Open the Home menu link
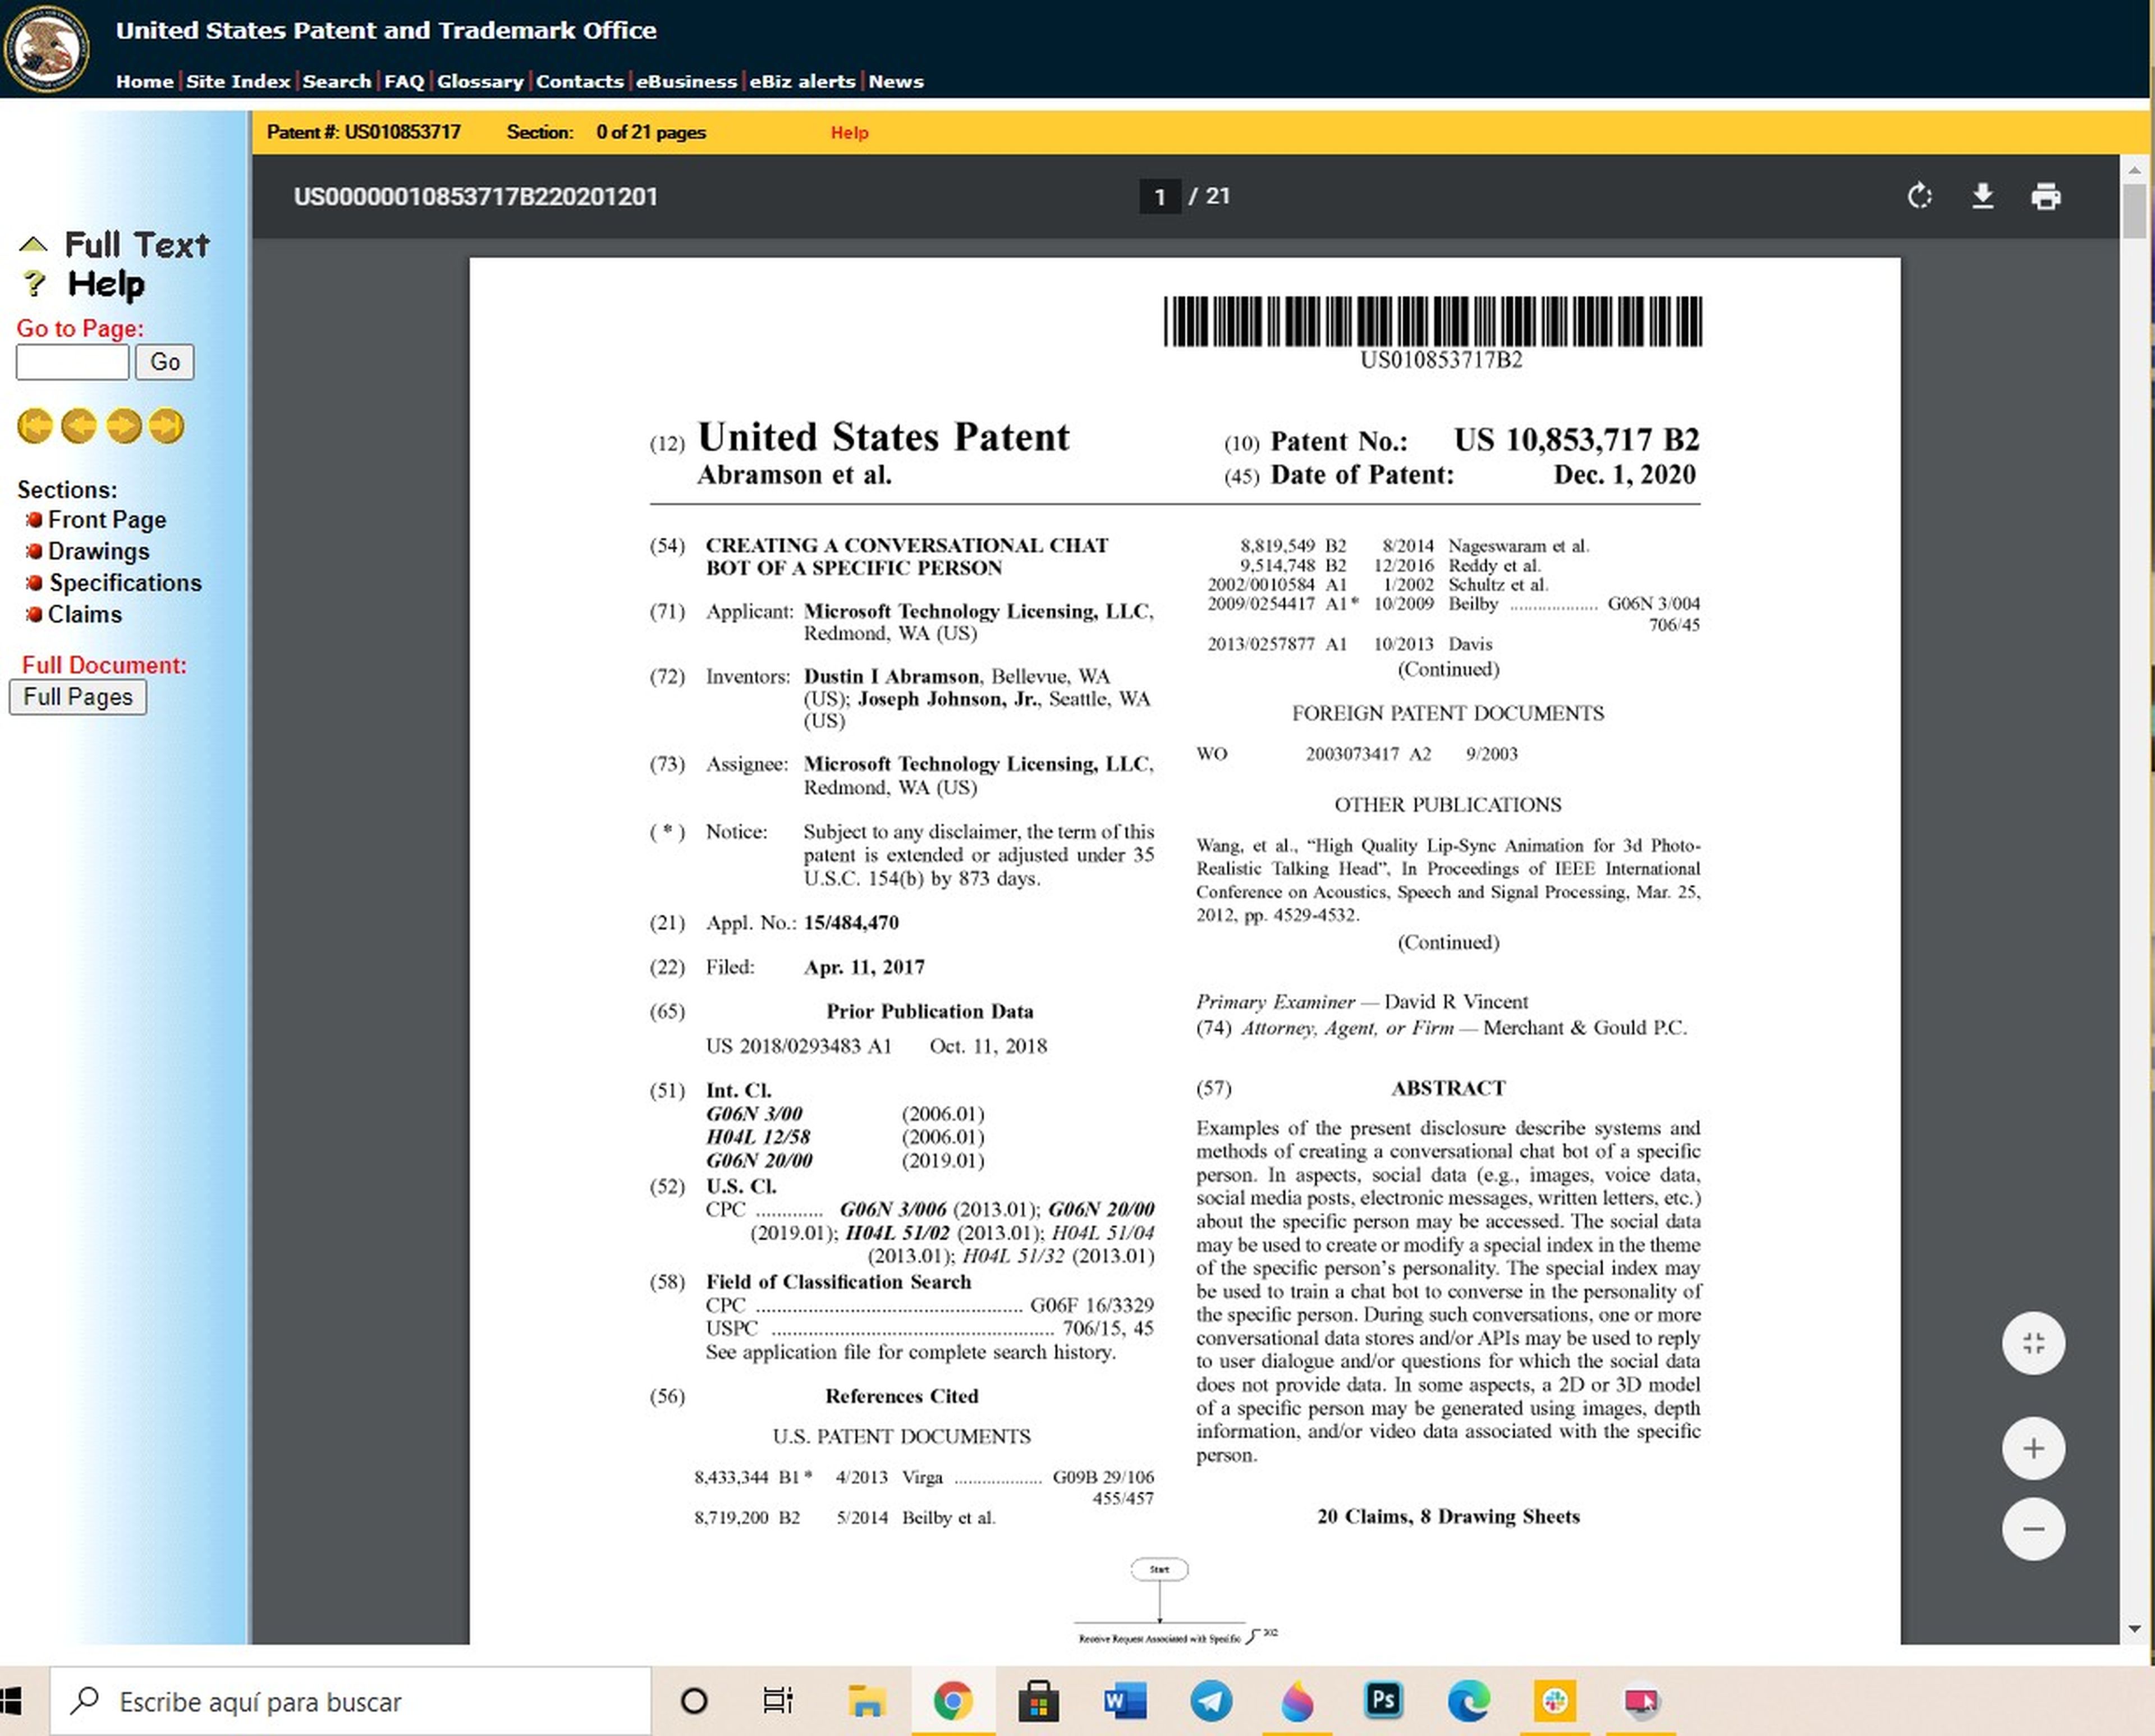The height and width of the screenshot is (1736, 2155). point(145,82)
